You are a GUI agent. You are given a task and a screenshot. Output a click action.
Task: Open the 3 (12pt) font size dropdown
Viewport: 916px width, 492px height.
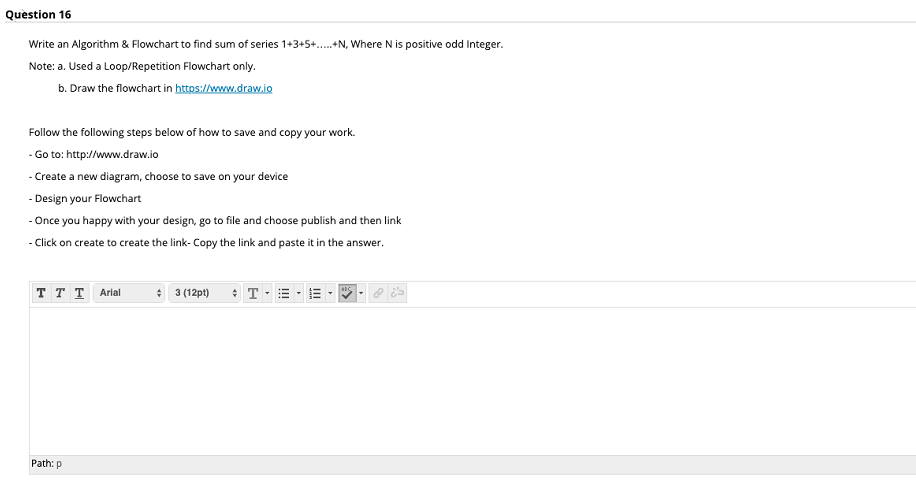204,293
